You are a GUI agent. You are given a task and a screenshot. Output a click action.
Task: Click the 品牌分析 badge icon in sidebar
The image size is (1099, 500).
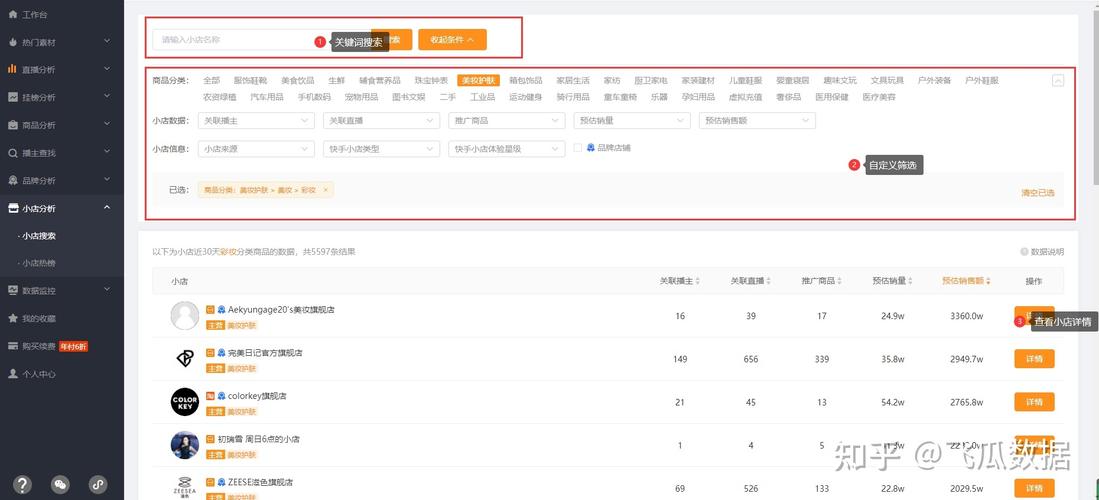coord(13,180)
